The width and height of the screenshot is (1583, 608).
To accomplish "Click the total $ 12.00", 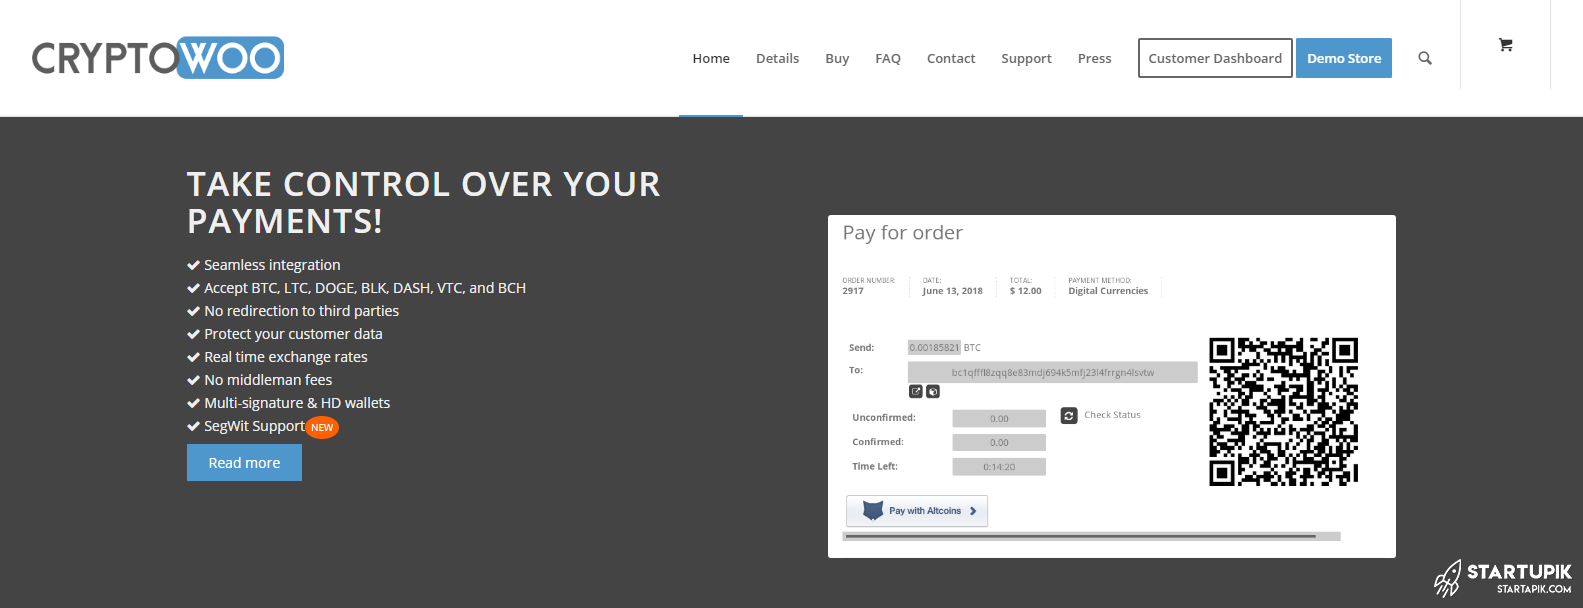I will (1025, 291).
